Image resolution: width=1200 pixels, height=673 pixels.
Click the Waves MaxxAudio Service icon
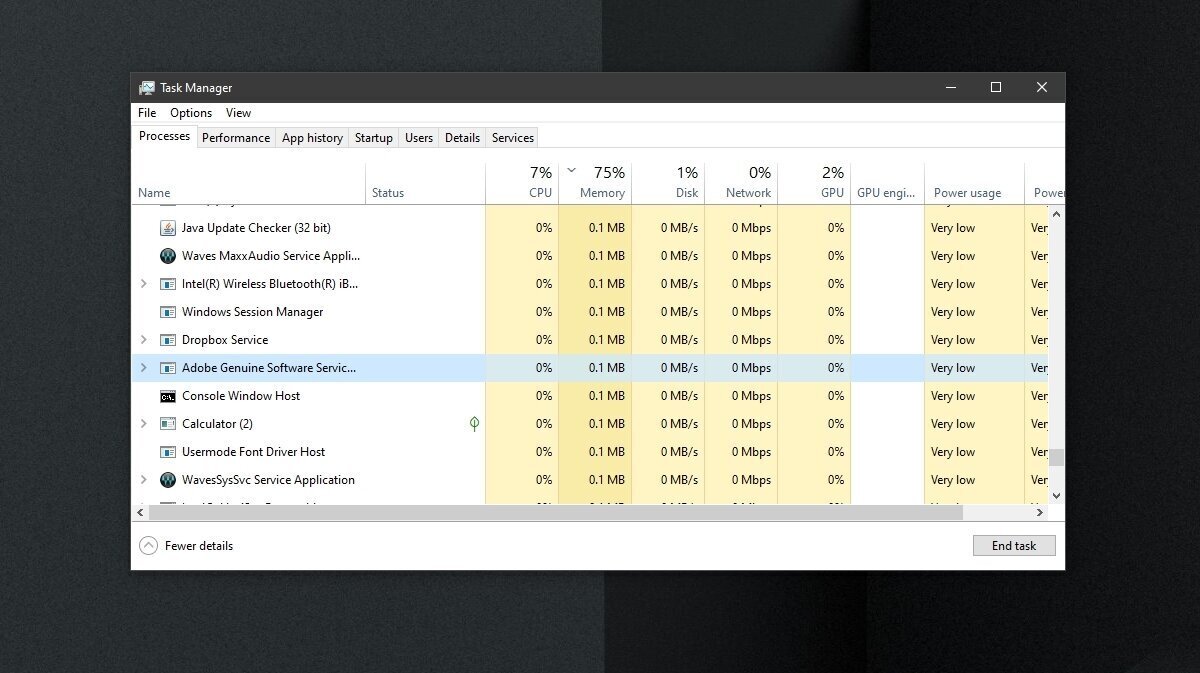coord(168,256)
